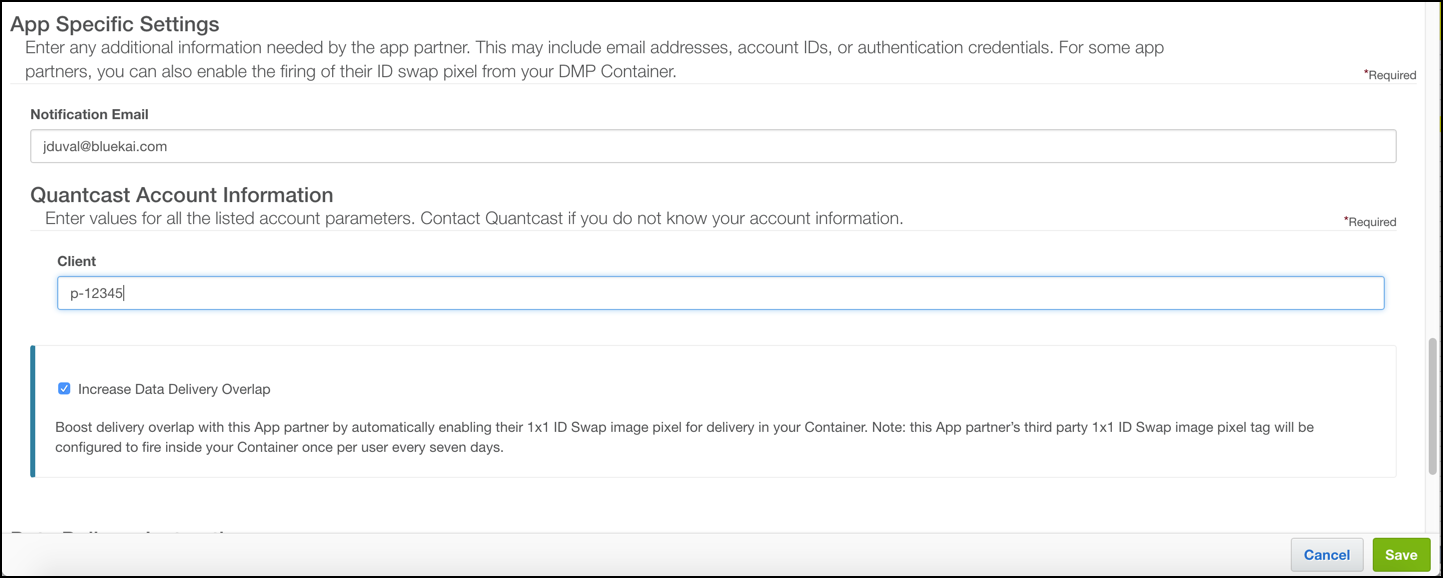Click the Client field label
Image resolution: width=1443 pixels, height=578 pixels.
[x=76, y=261]
